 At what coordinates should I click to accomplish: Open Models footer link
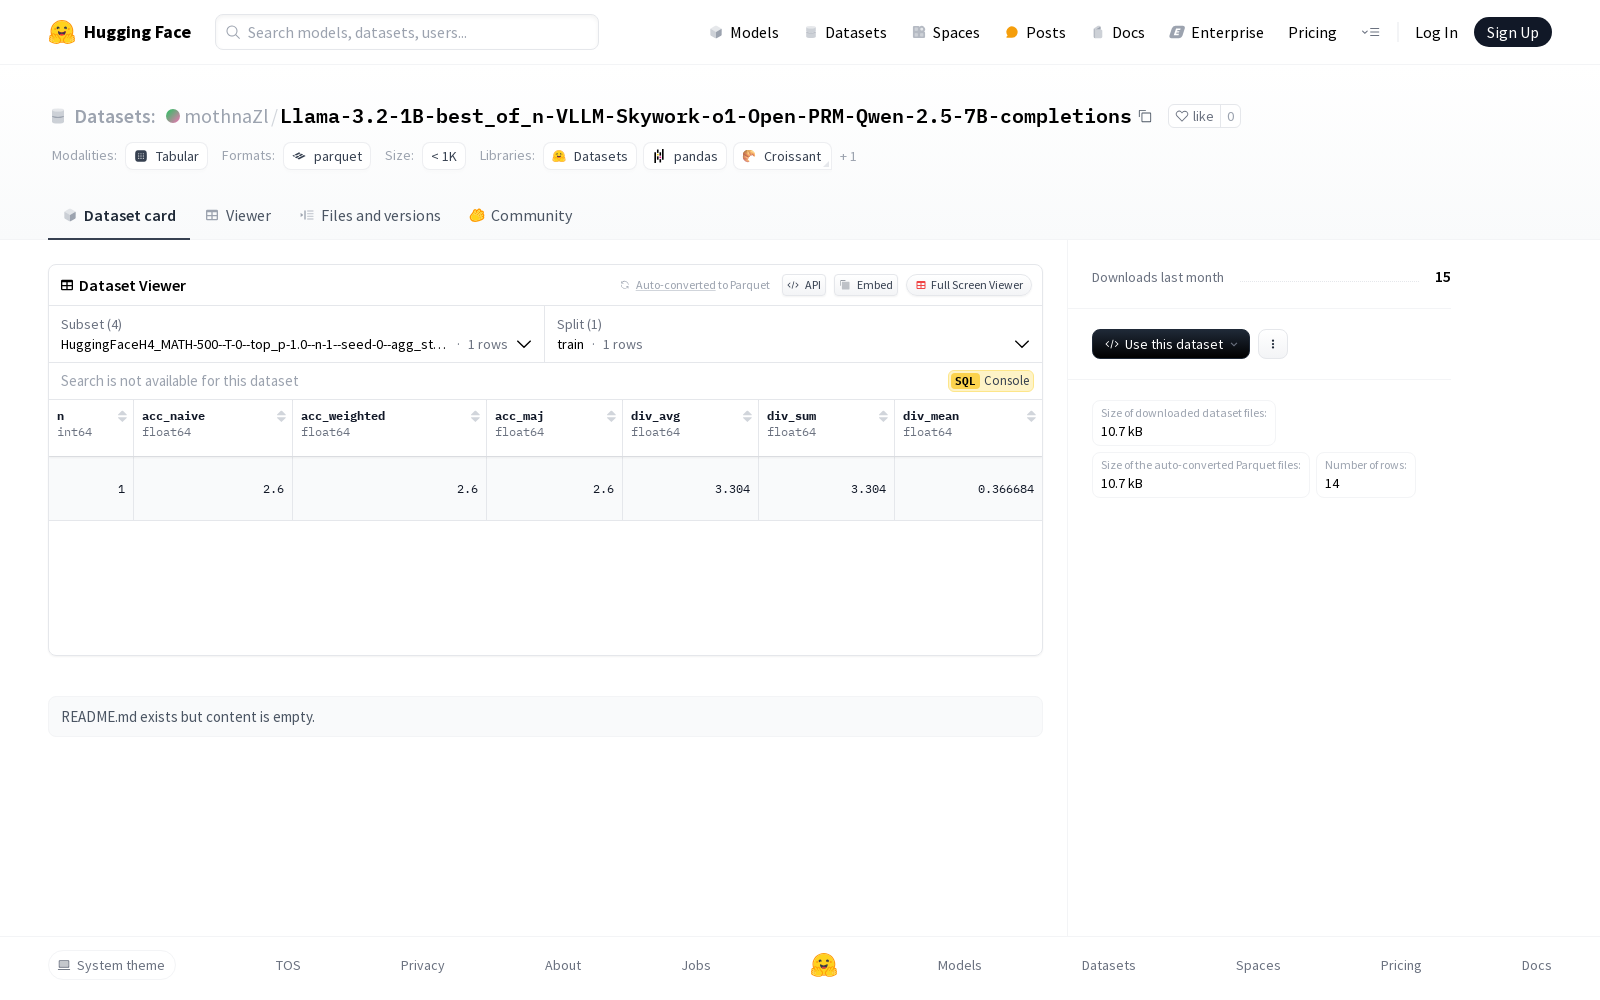coord(959,965)
